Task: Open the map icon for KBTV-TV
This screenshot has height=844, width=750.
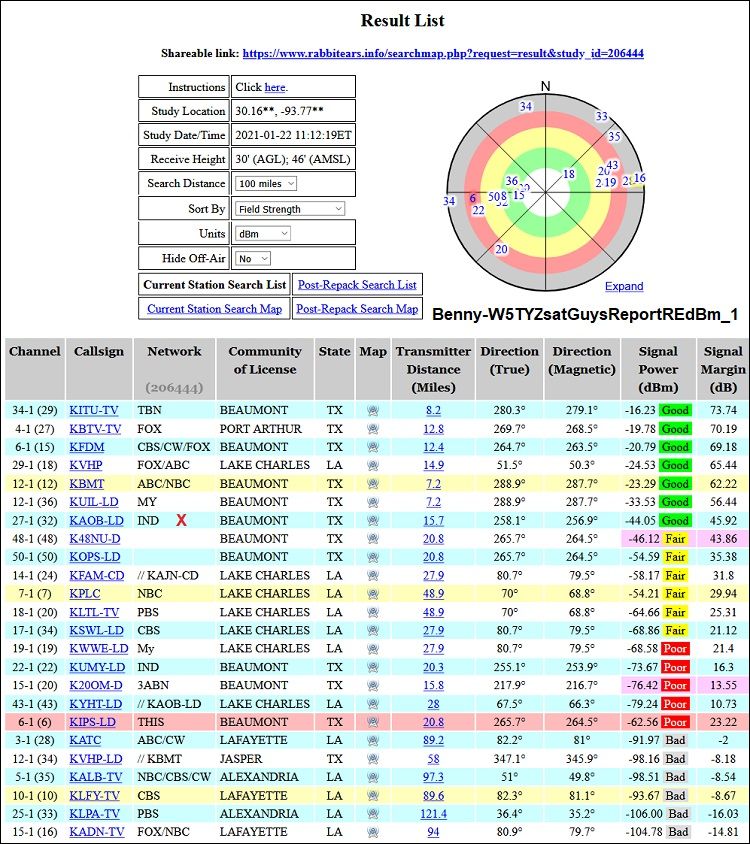Action: (x=372, y=429)
